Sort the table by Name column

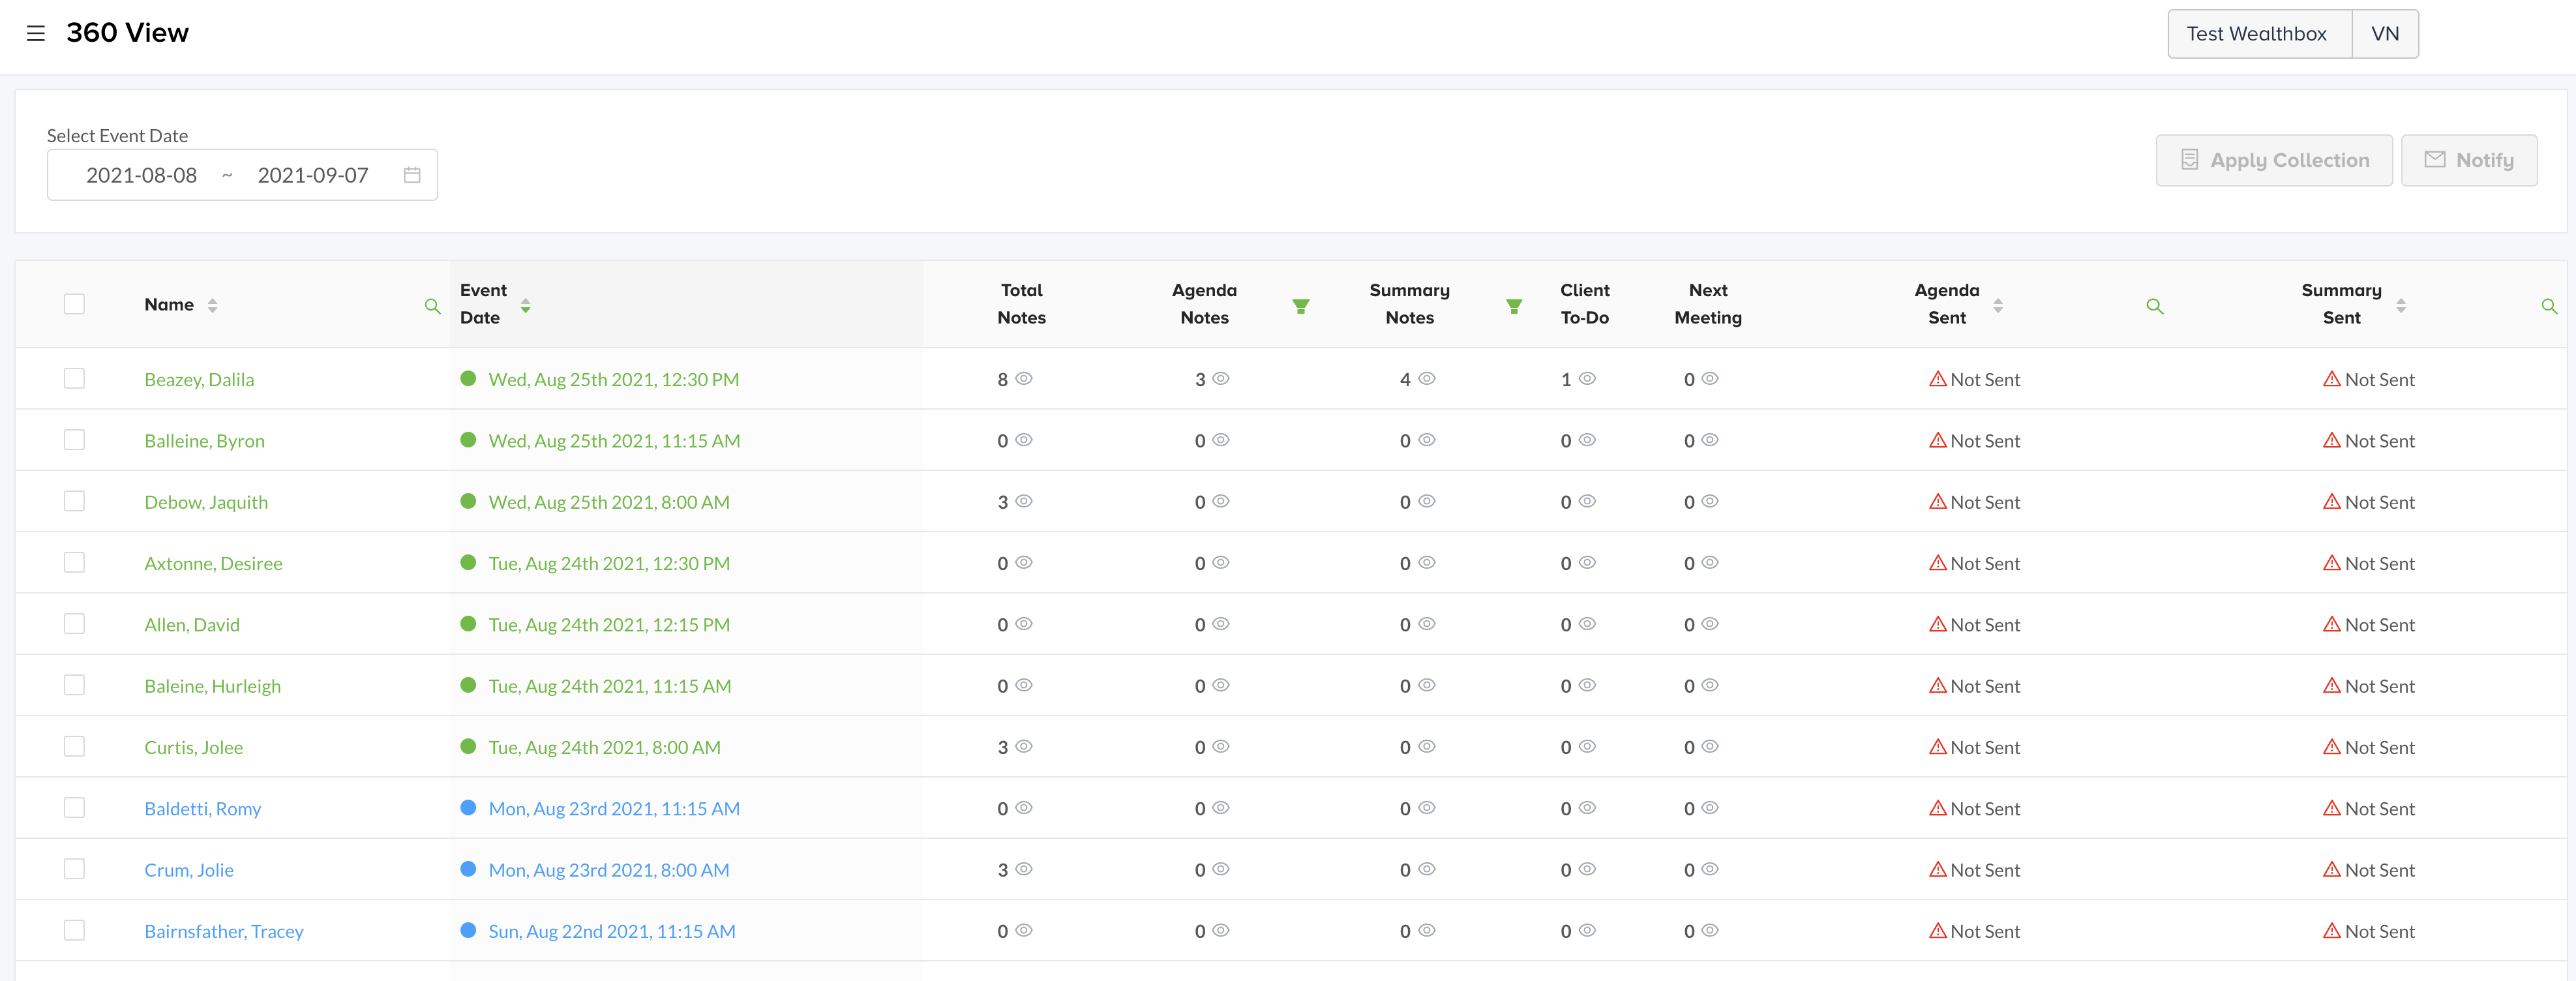[x=212, y=305]
